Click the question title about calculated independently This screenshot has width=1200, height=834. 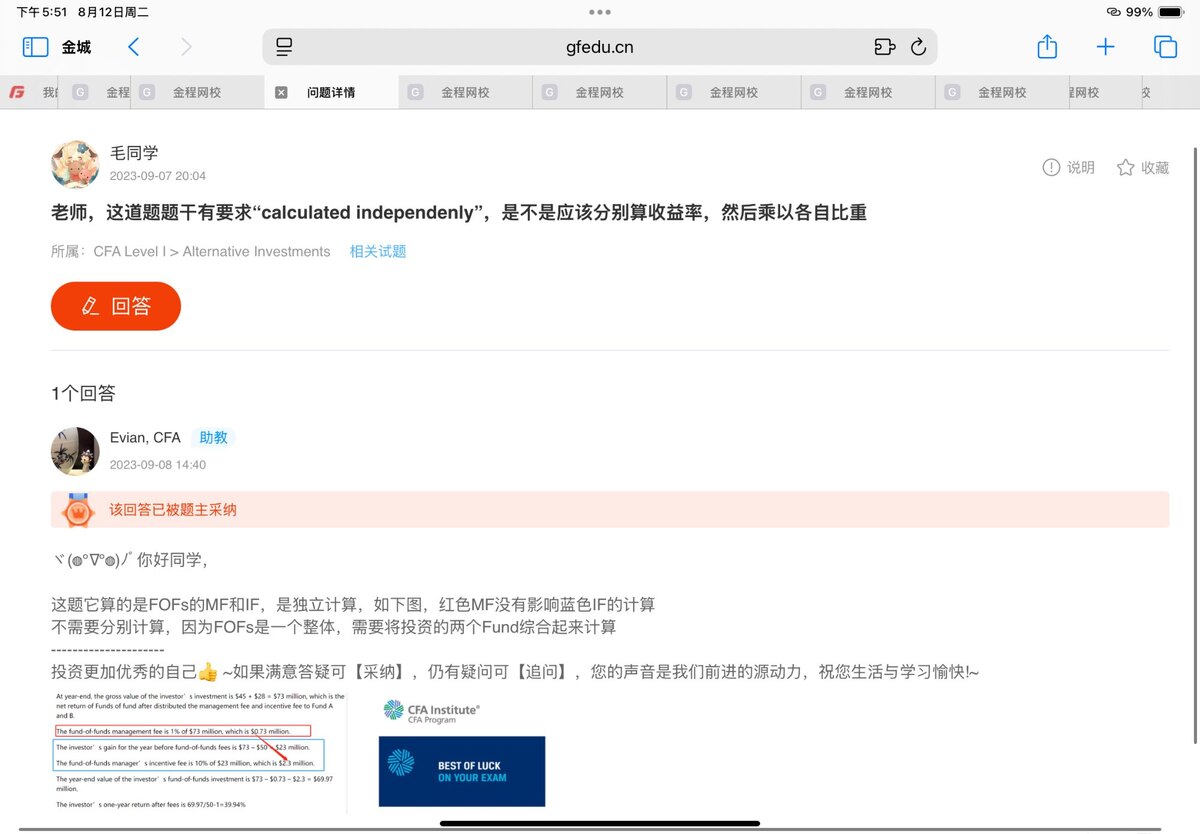coord(459,212)
